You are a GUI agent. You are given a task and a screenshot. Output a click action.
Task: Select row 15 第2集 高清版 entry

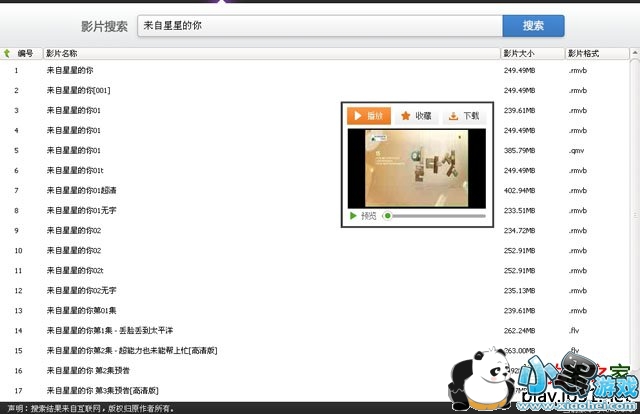point(314,350)
